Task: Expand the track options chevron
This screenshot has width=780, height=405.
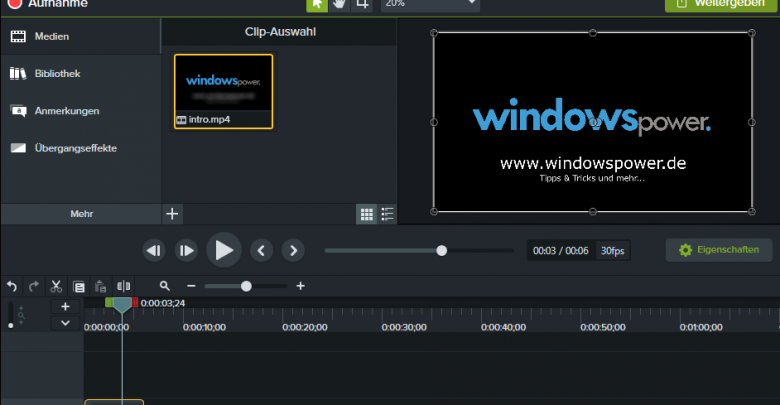Action: [x=65, y=323]
